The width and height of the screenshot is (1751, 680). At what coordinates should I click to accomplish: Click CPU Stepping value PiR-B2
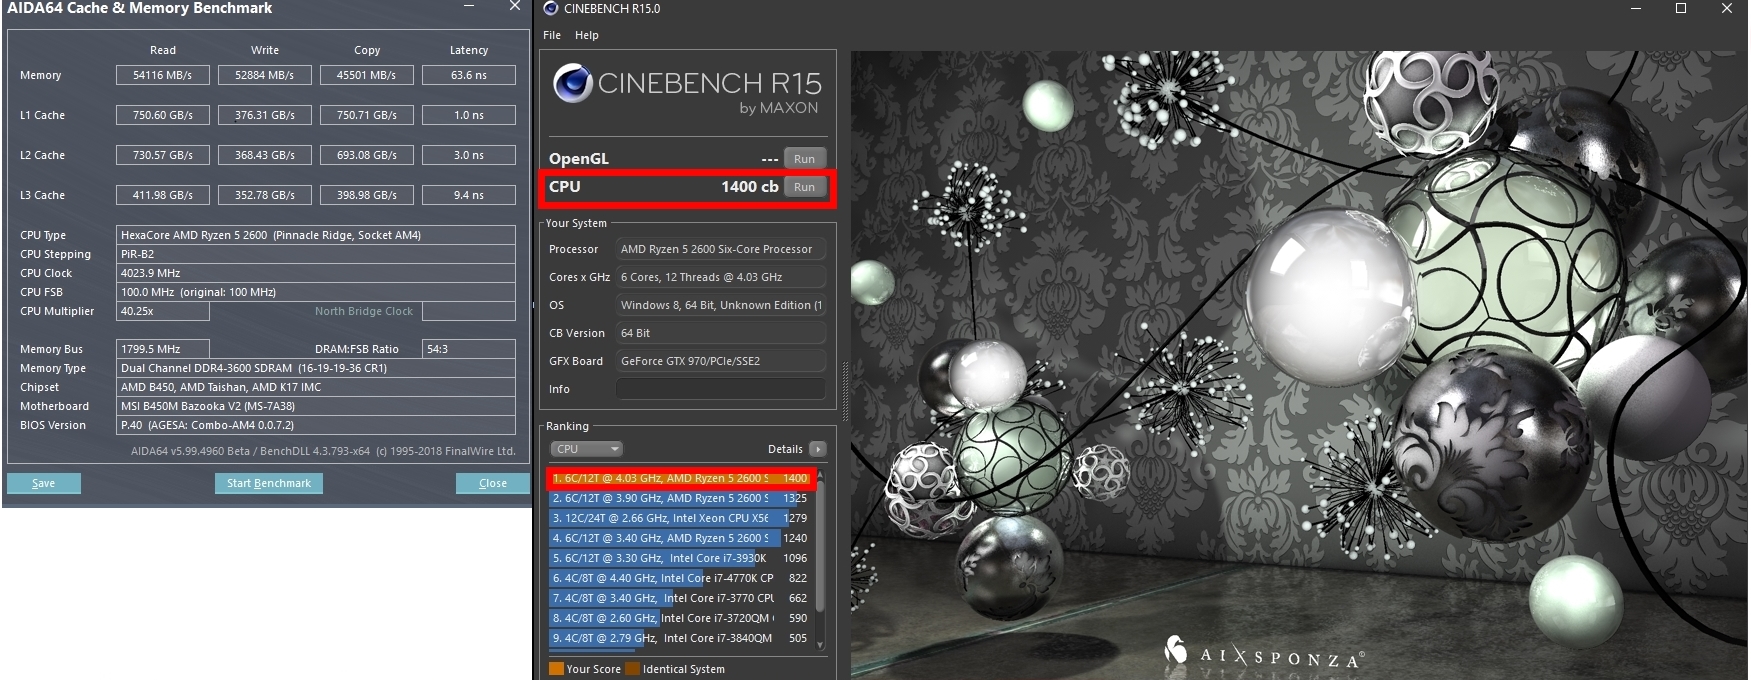316,254
